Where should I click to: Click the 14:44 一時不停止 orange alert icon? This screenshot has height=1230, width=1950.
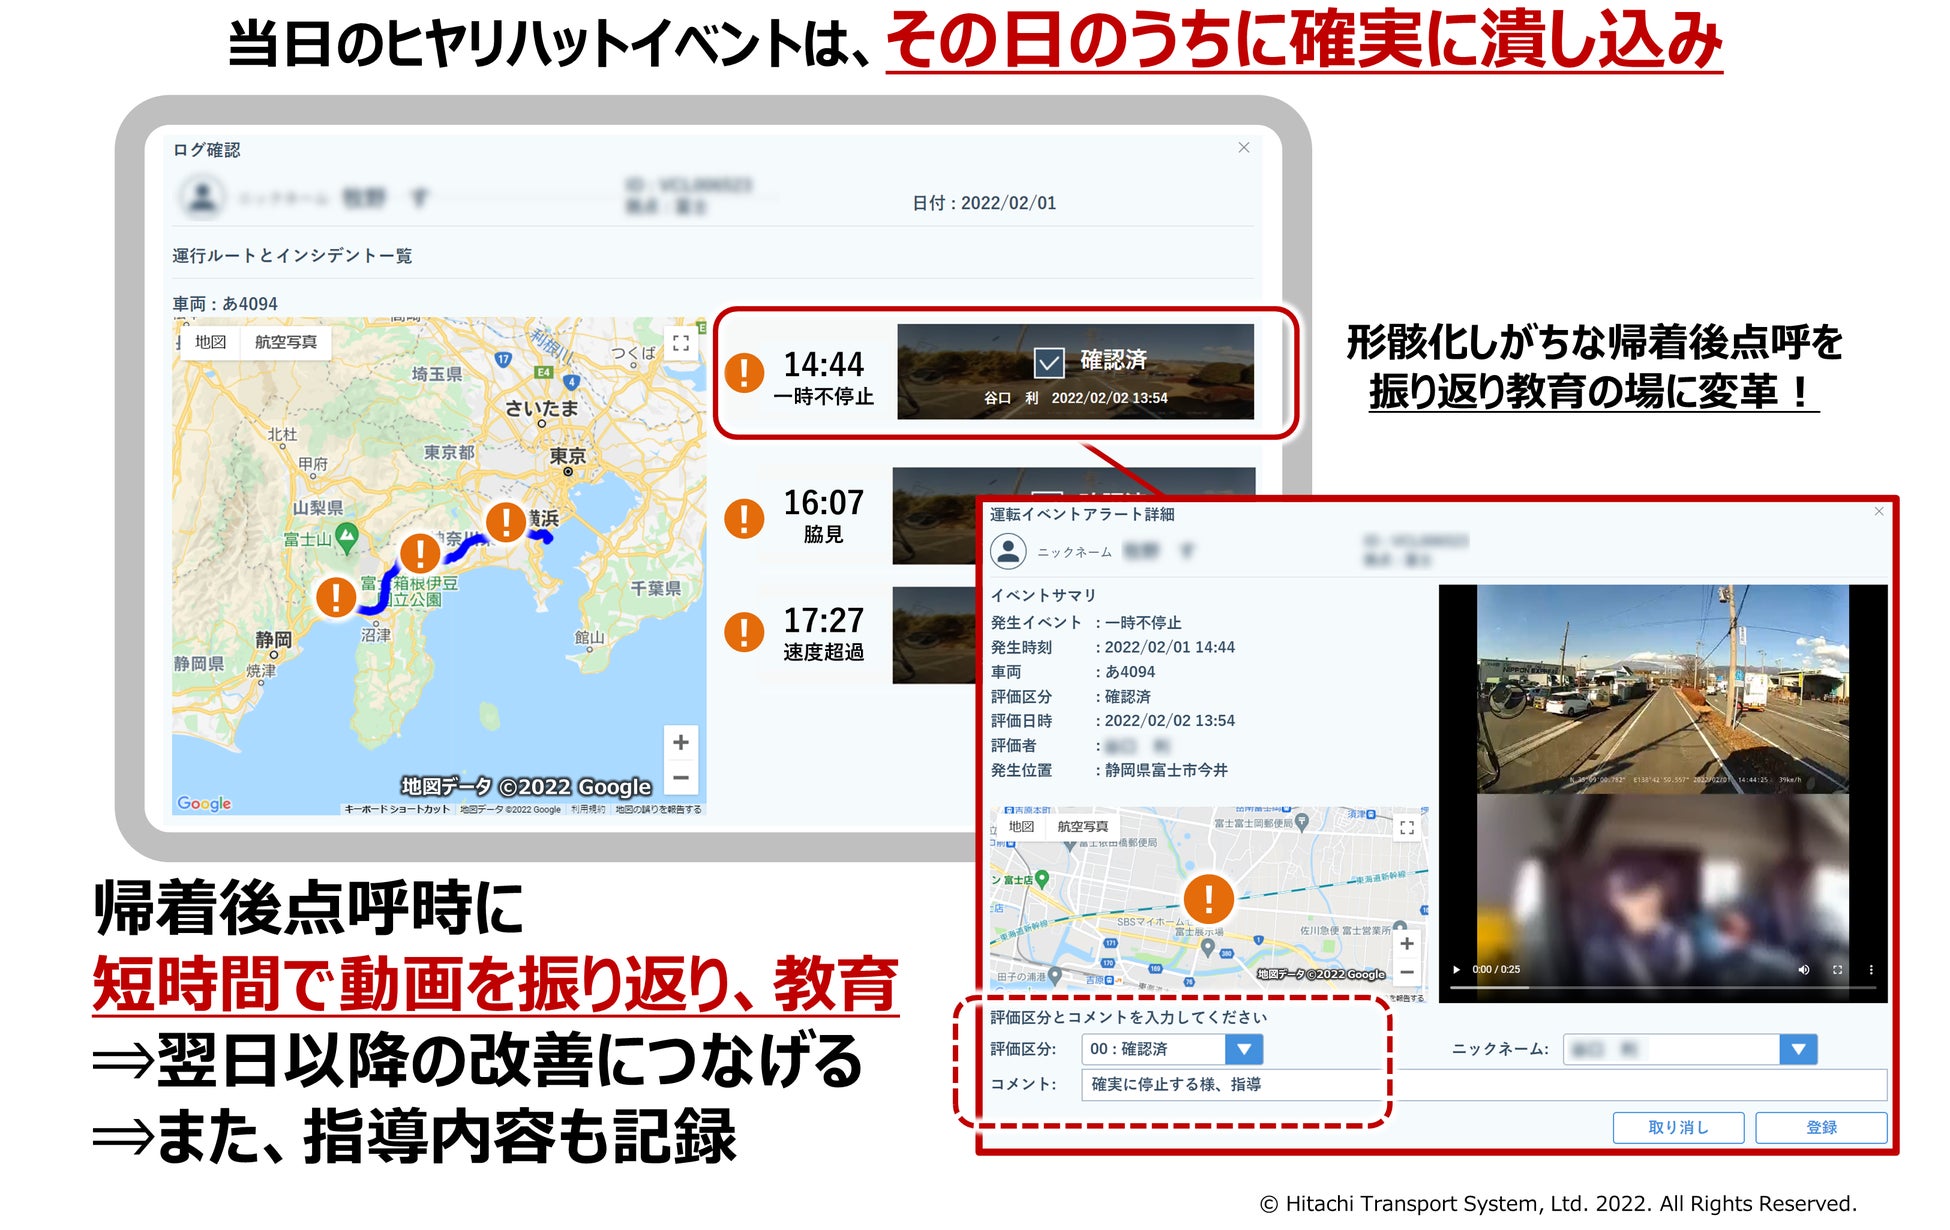click(744, 372)
